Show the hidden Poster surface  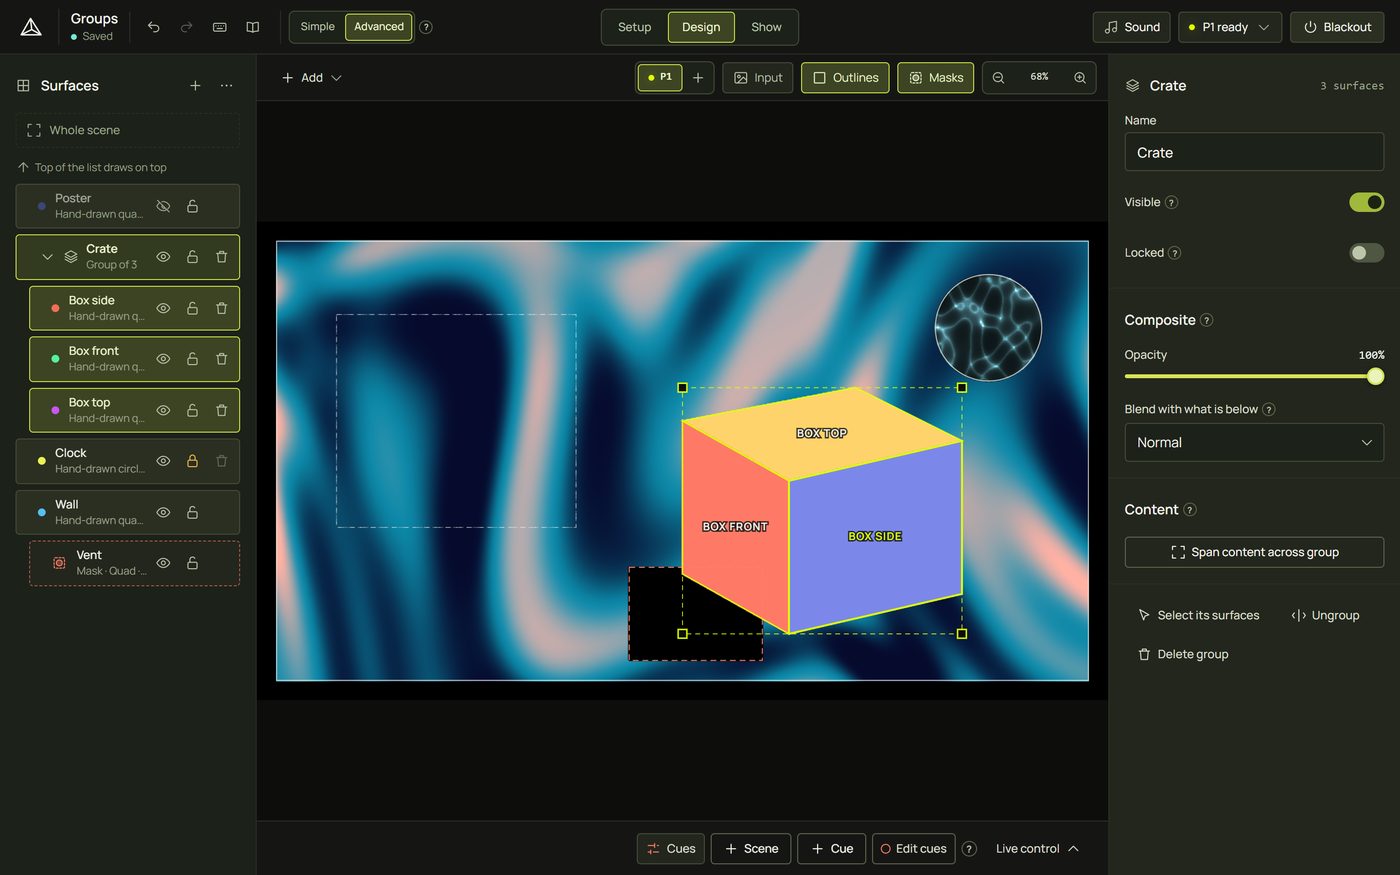pos(163,206)
